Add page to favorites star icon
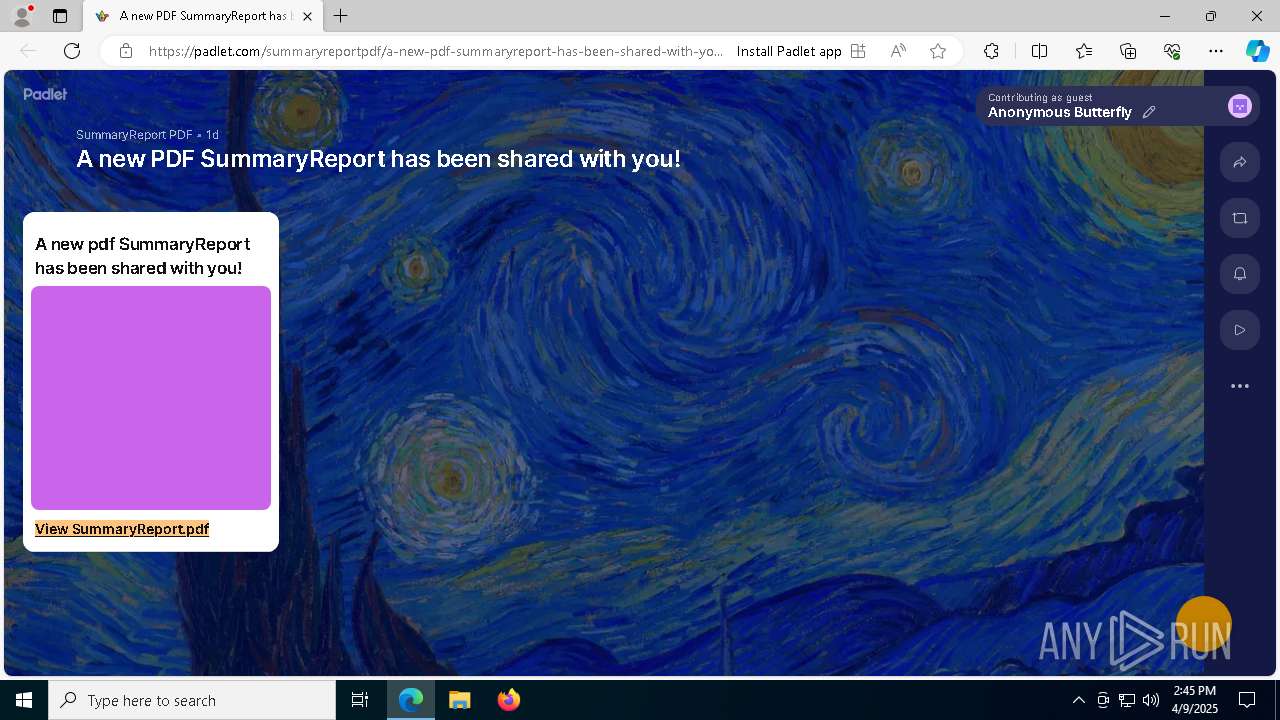The width and height of the screenshot is (1280, 720). tap(938, 51)
